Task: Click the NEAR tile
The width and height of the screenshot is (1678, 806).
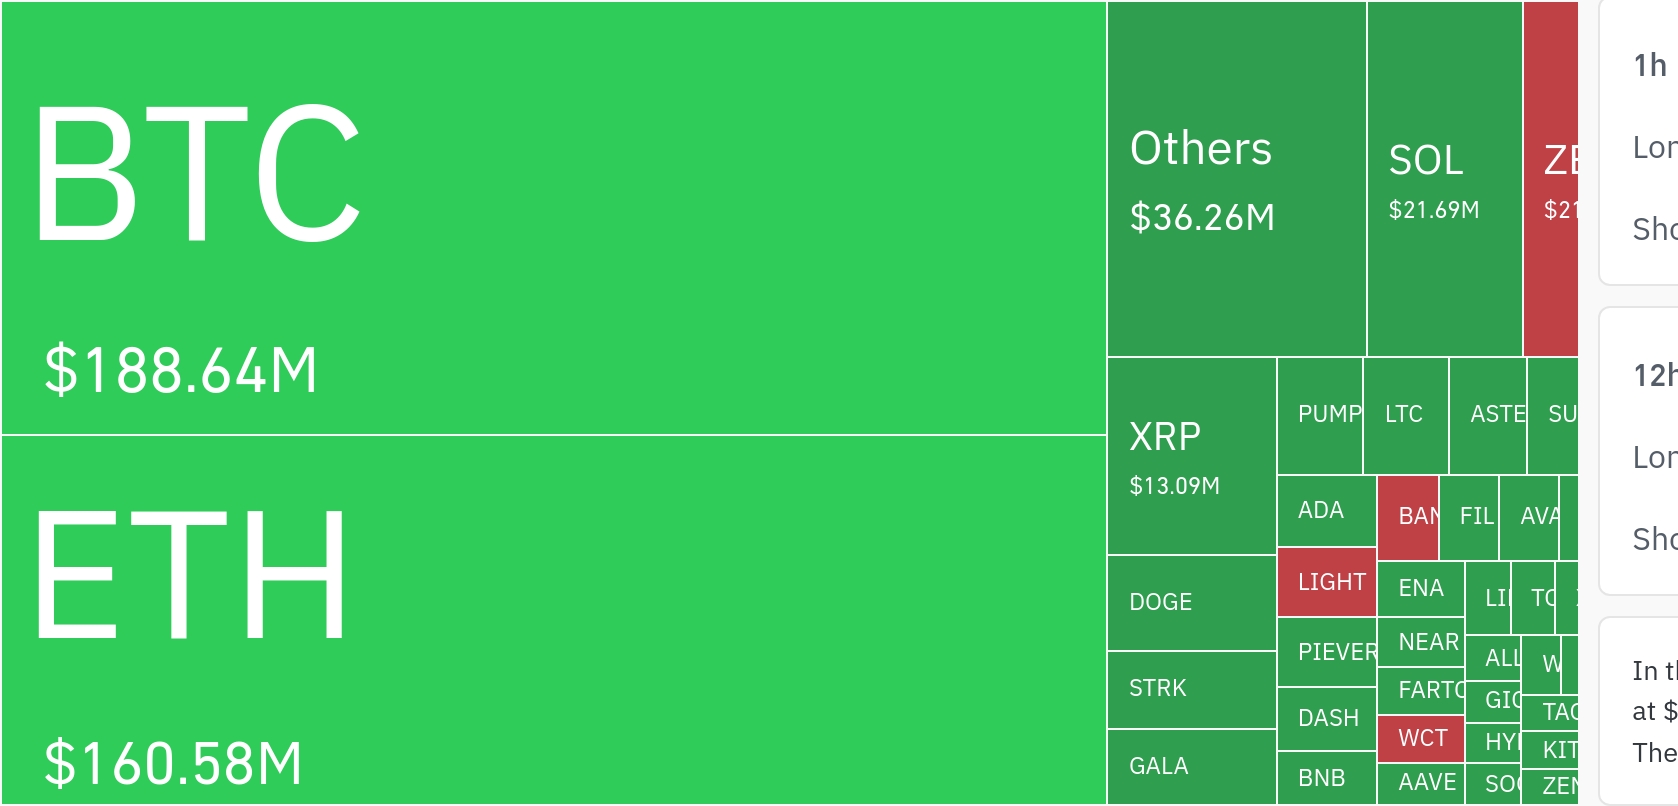Action: tap(1420, 643)
